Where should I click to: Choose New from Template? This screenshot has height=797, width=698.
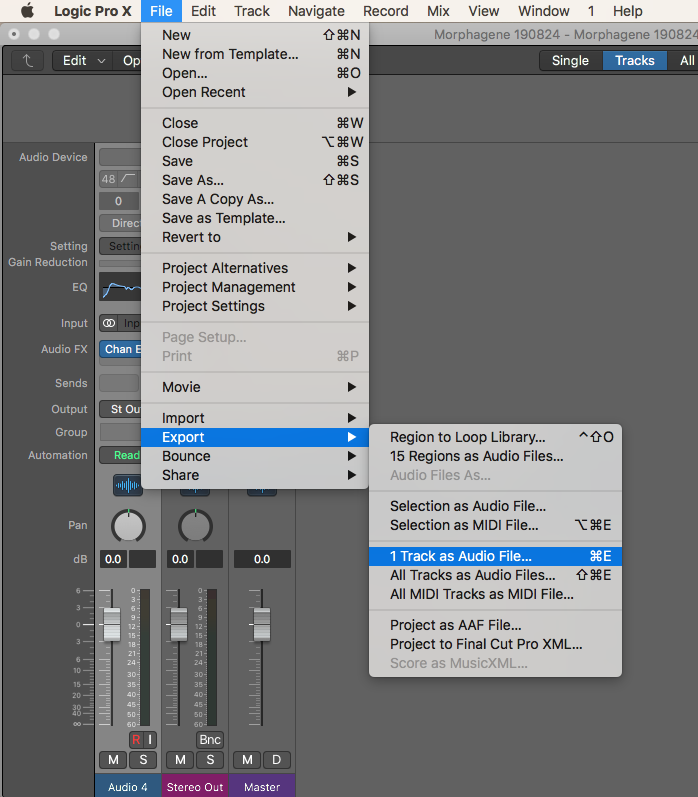[255, 54]
